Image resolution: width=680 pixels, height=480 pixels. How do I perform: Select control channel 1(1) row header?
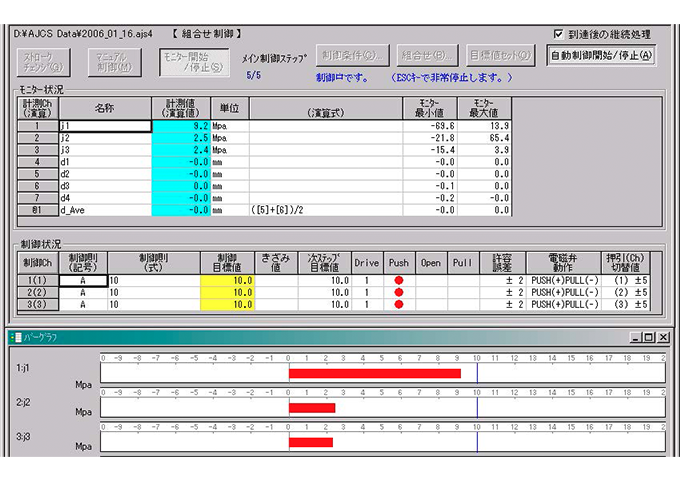(x=38, y=281)
